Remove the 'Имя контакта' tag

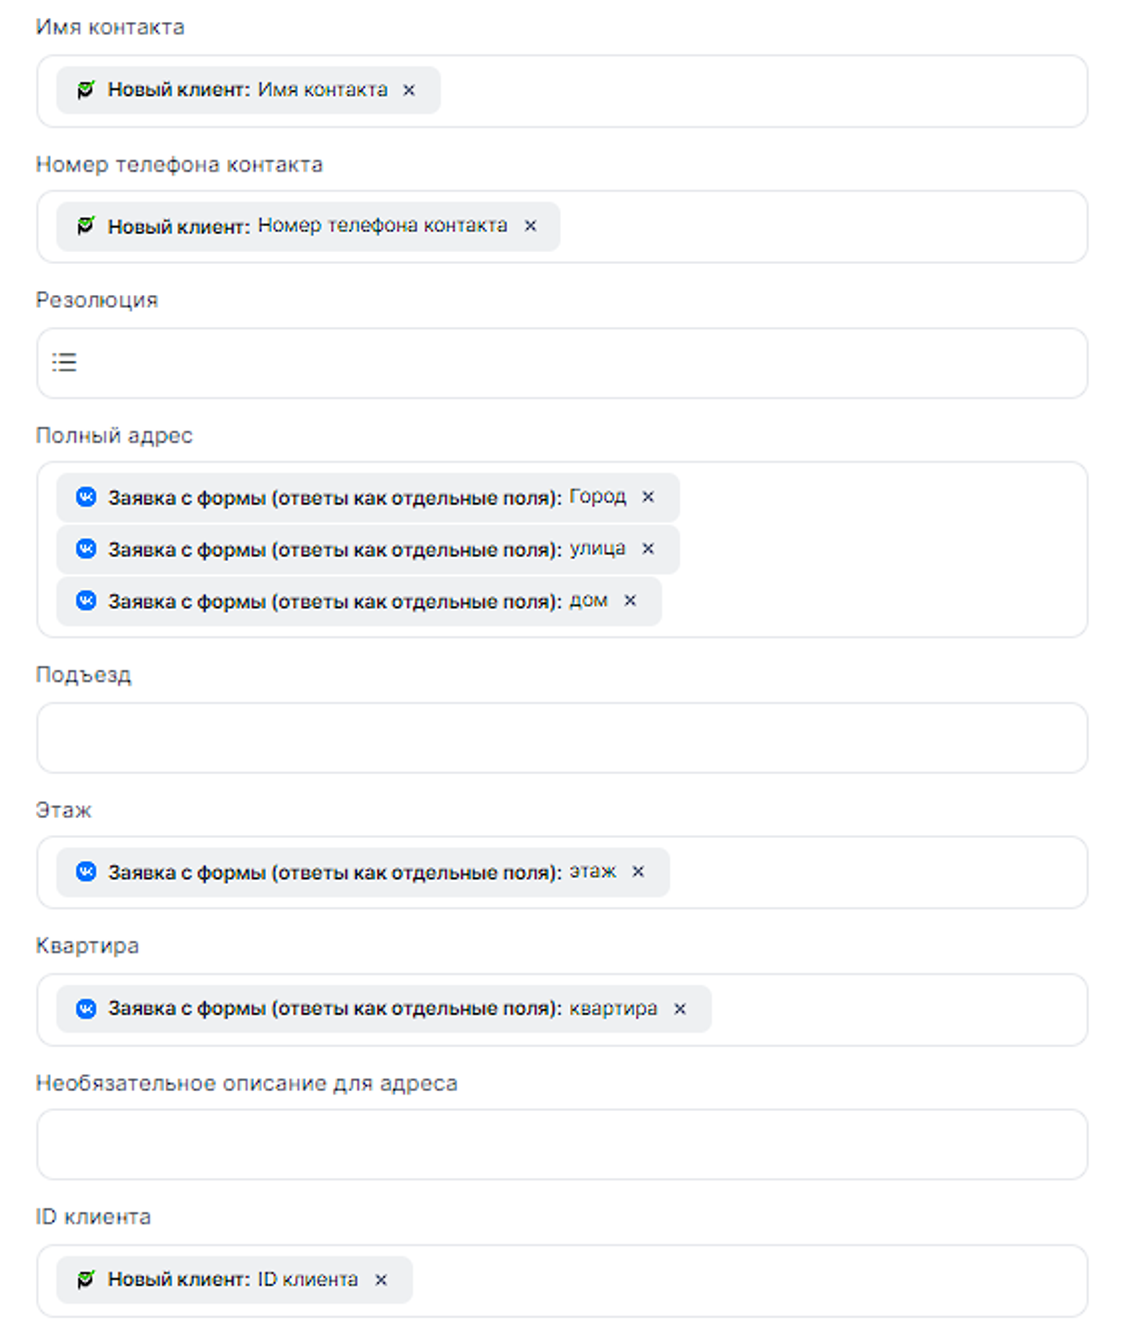click(x=409, y=90)
